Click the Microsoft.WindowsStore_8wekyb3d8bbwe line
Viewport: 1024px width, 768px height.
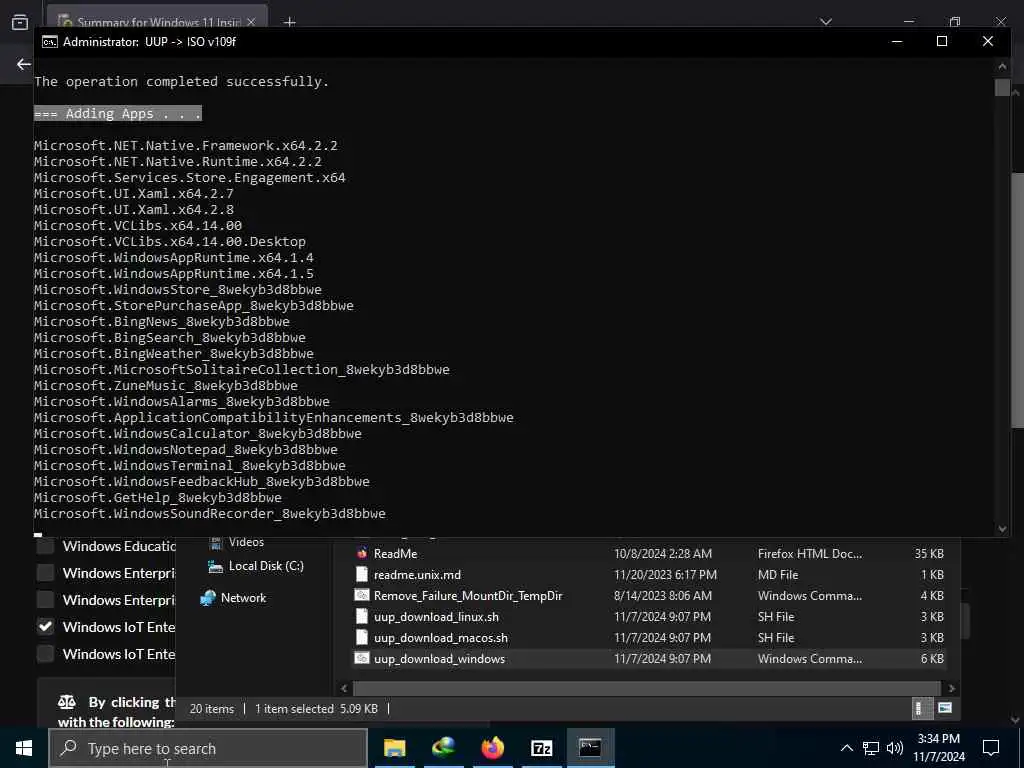178,289
